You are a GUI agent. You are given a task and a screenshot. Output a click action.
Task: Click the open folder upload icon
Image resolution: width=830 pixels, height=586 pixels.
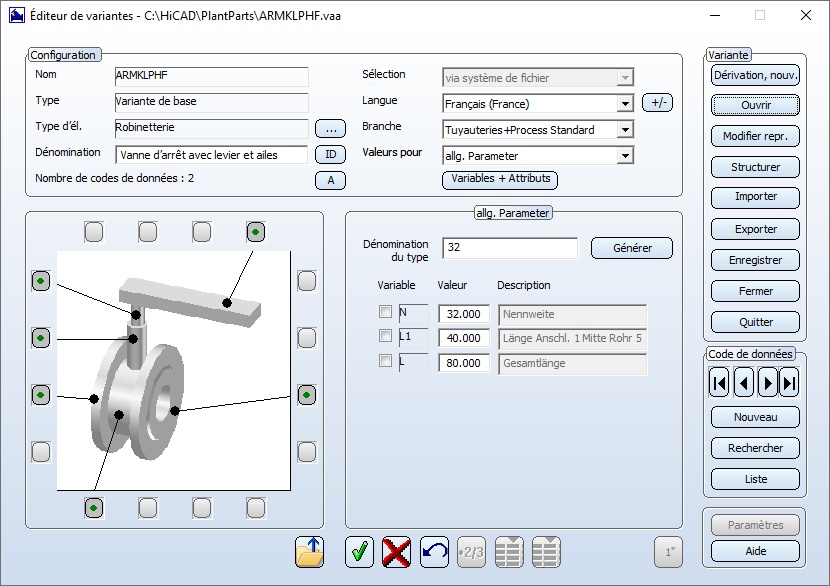tap(310, 552)
